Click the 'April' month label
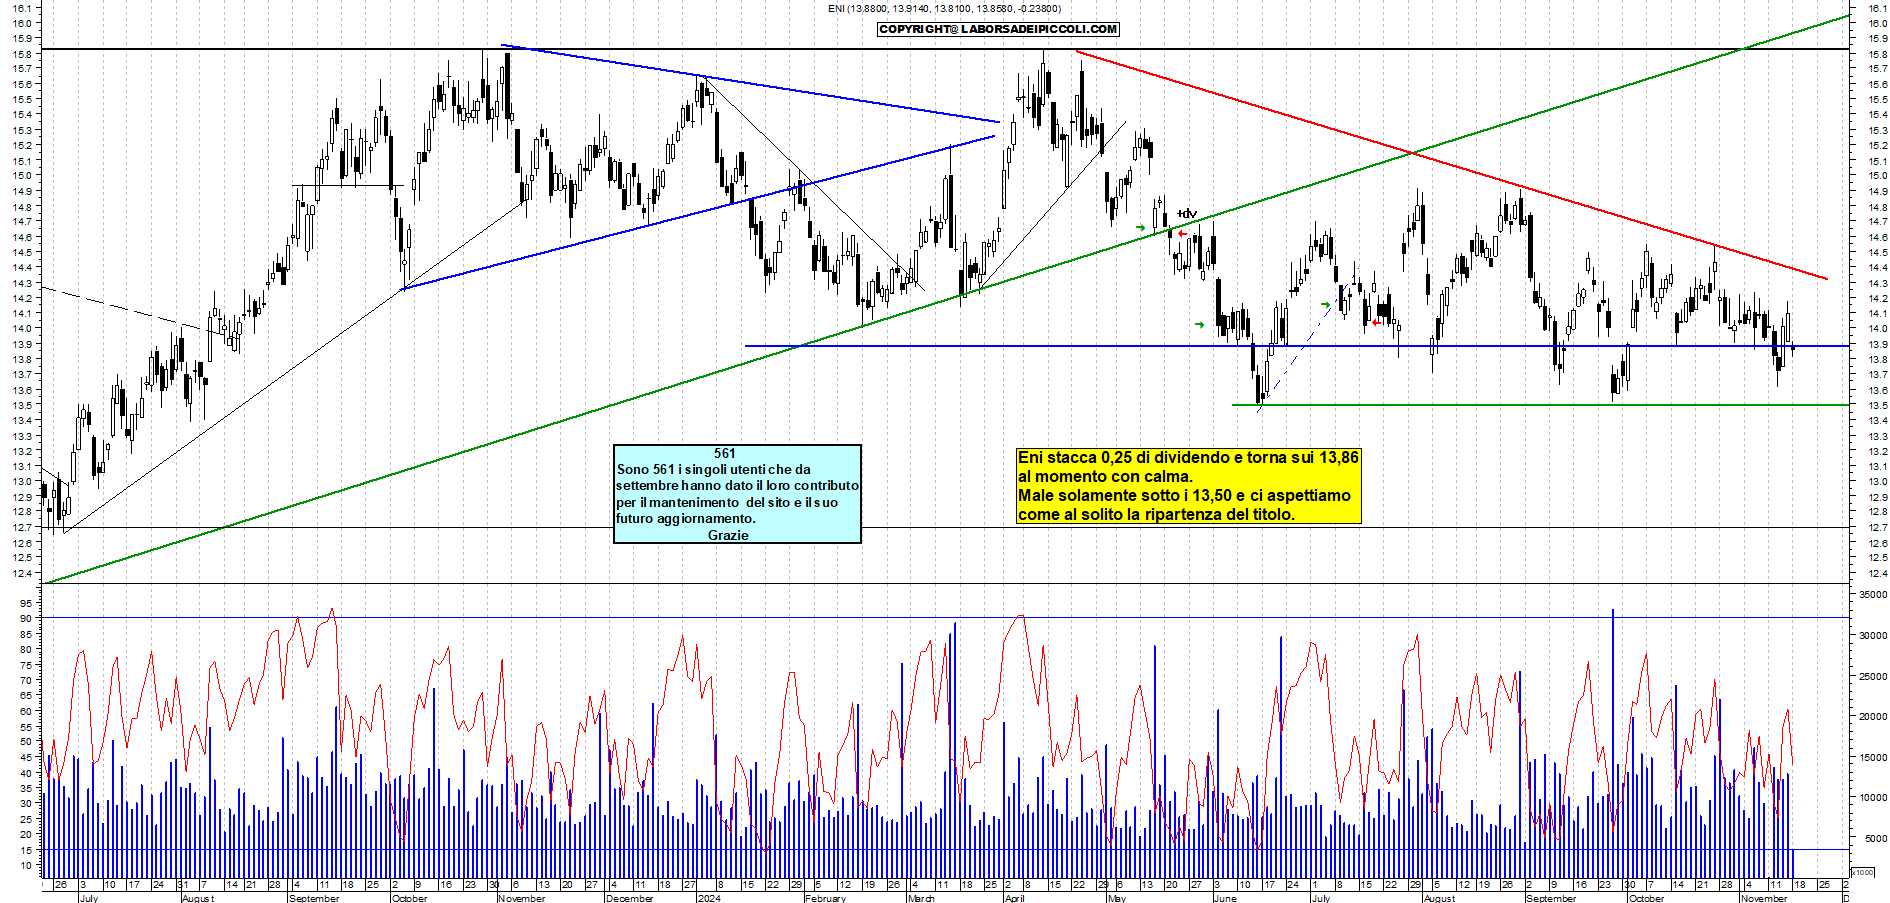1890x903 pixels. 1014,898
